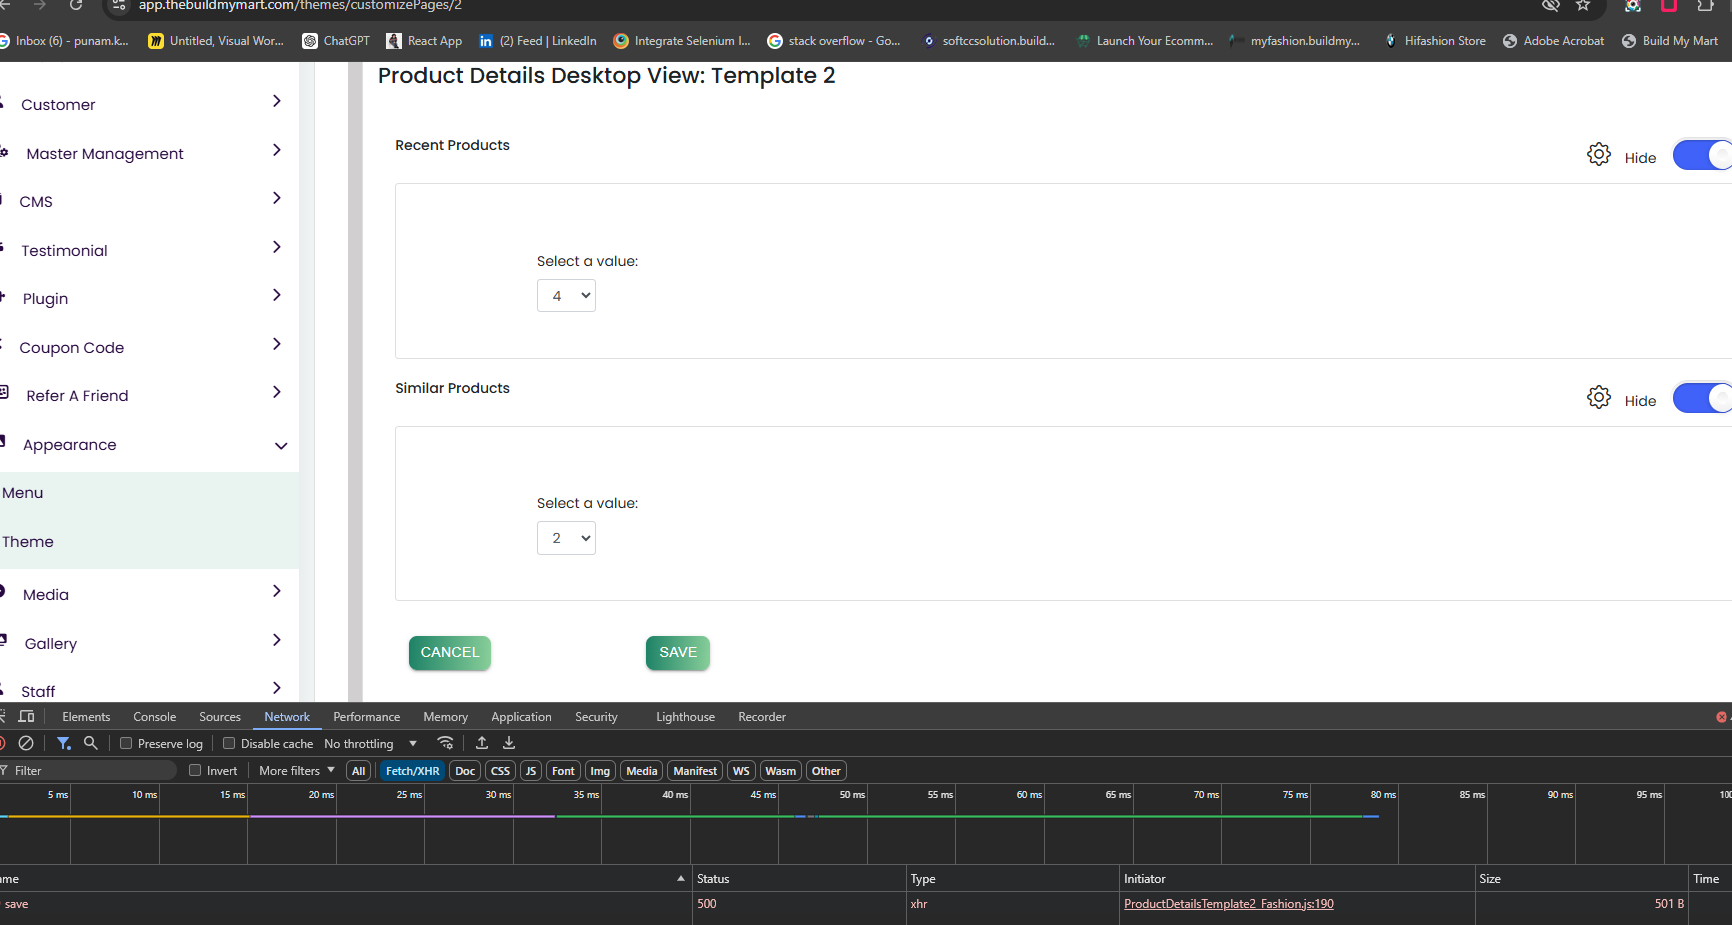Image resolution: width=1732 pixels, height=925 pixels.
Task: Clear the network log
Action: (x=27, y=743)
